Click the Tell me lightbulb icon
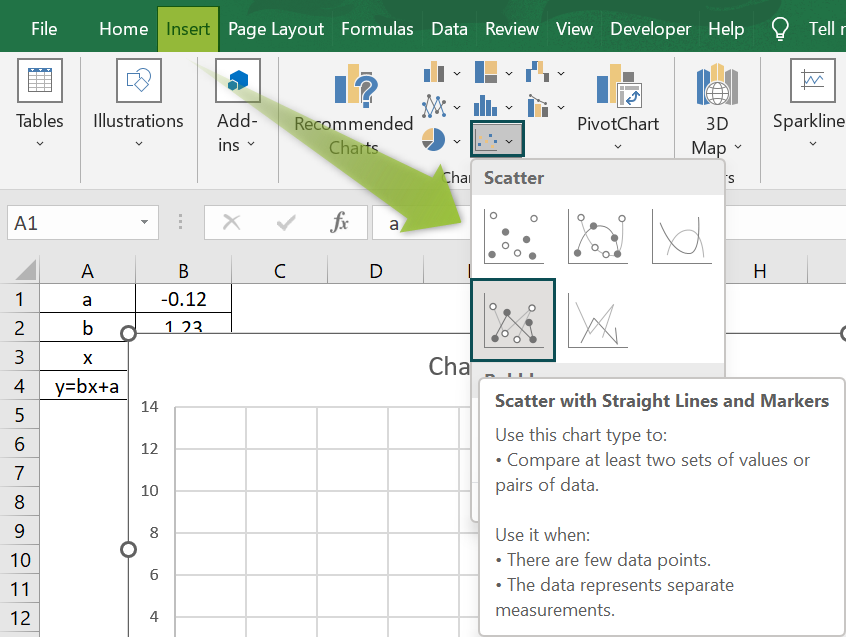 pos(780,29)
